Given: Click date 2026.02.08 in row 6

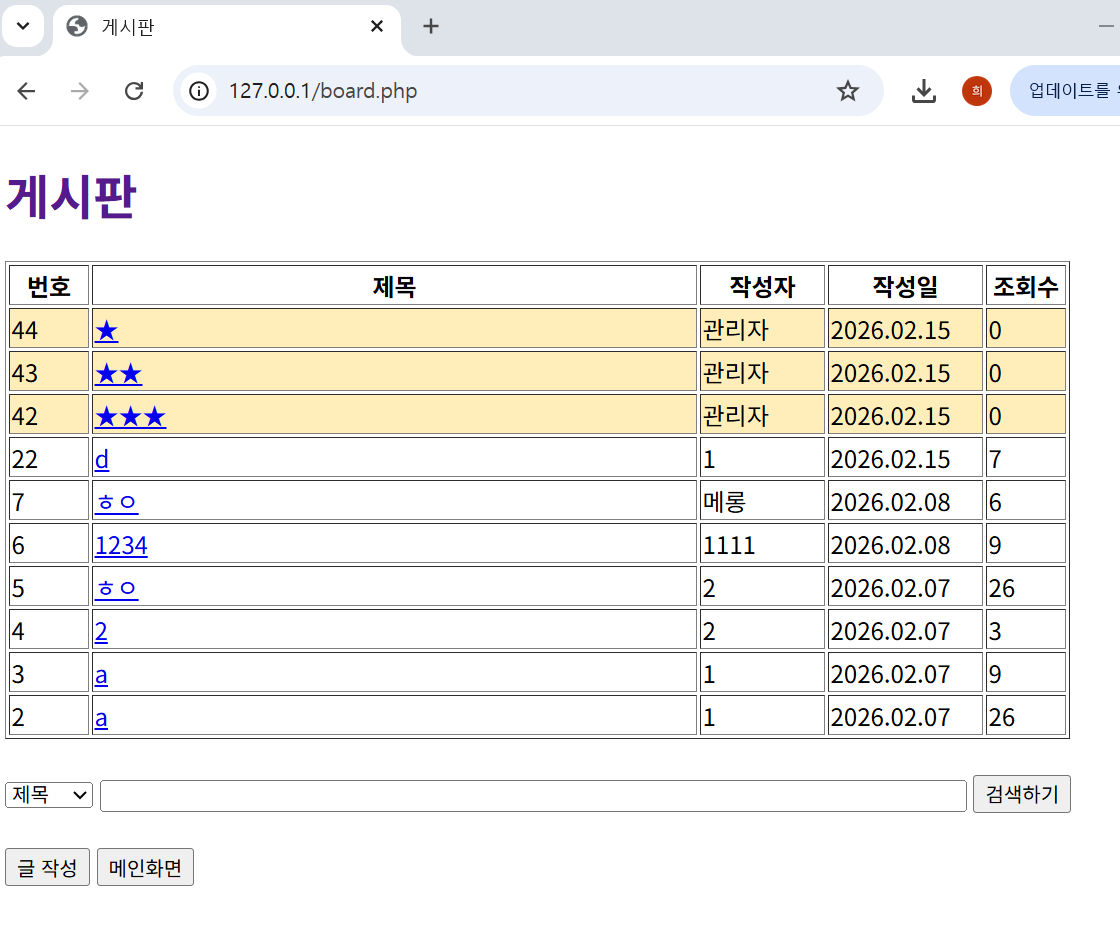Looking at the screenshot, I should point(905,544).
